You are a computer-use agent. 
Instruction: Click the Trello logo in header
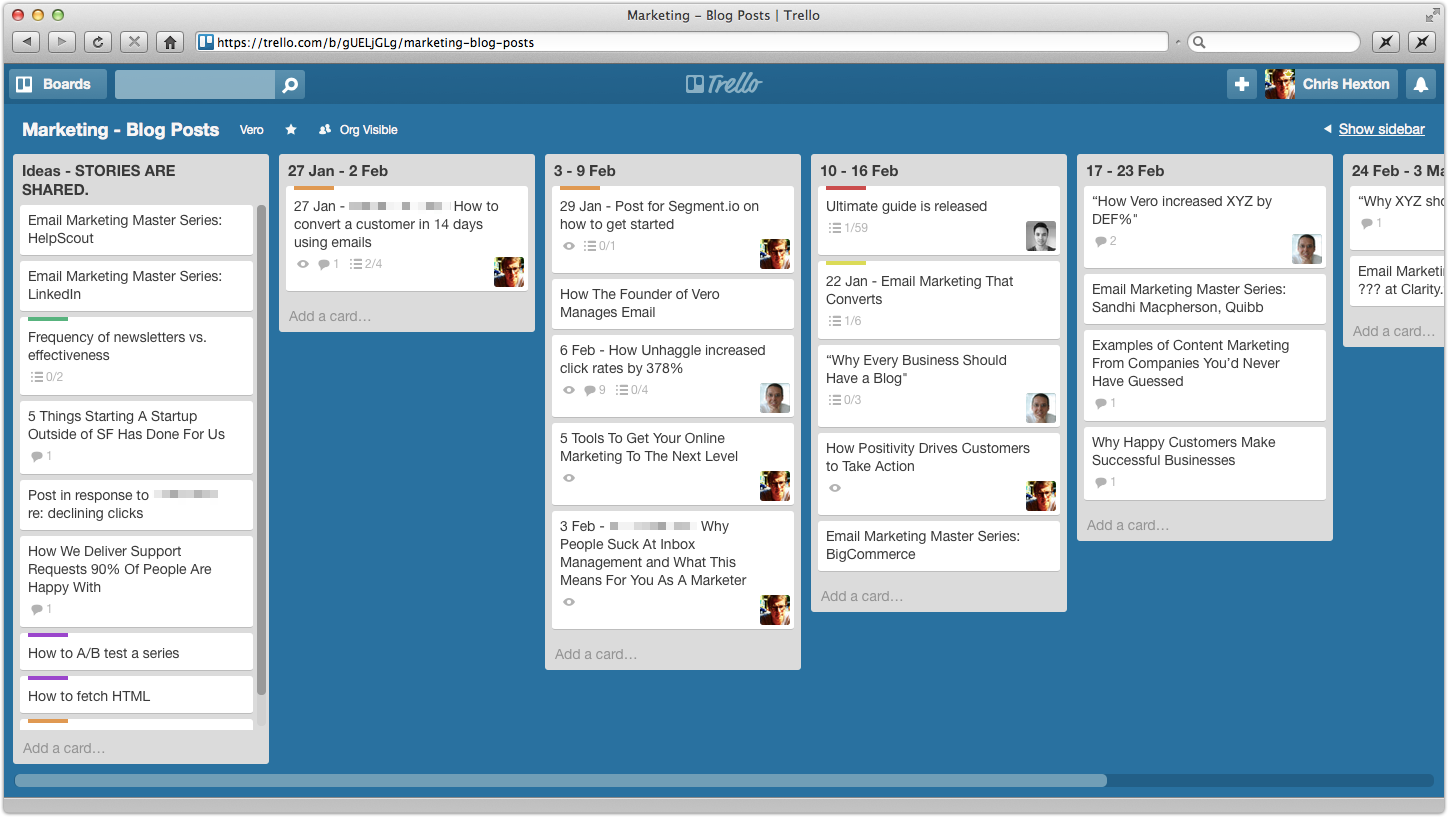point(724,85)
